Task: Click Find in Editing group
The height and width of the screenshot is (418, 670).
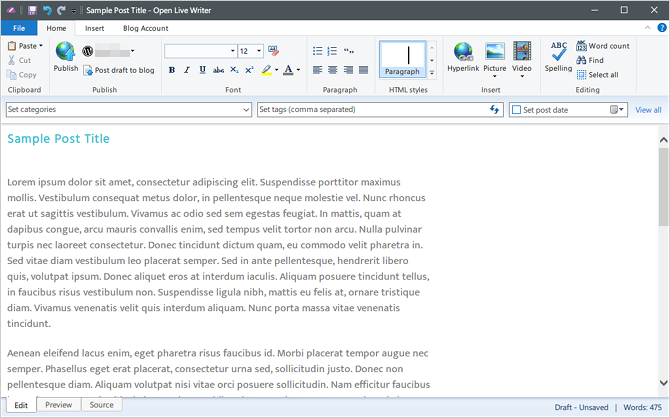Action: click(590, 60)
